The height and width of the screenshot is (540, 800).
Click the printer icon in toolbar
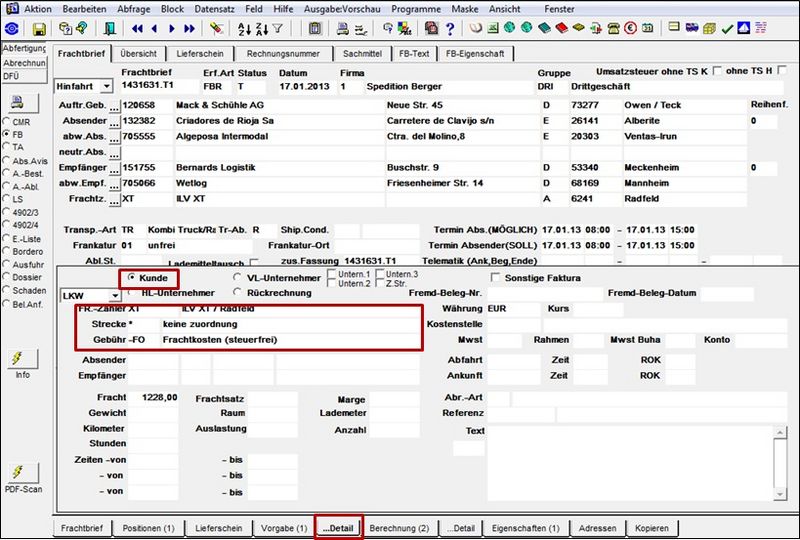(x=342, y=29)
